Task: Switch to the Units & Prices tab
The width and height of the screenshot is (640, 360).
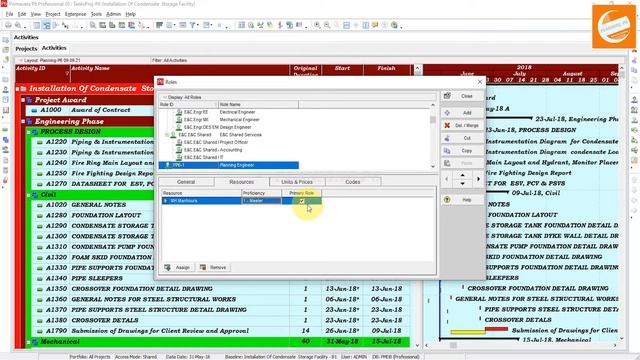Action: (x=297, y=182)
